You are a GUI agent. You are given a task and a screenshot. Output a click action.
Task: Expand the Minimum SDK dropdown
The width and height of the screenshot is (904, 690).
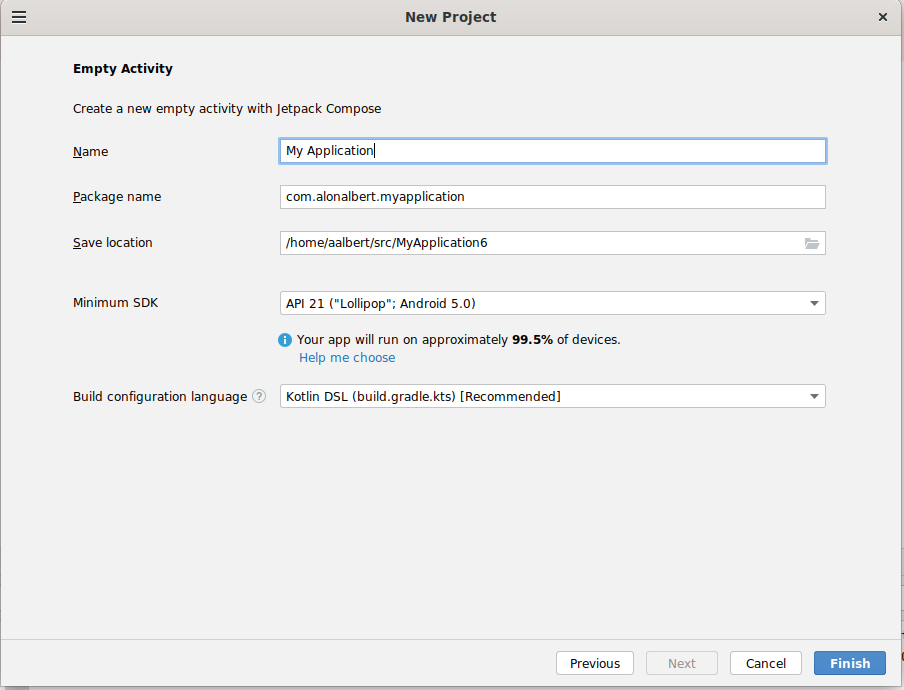click(x=814, y=303)
